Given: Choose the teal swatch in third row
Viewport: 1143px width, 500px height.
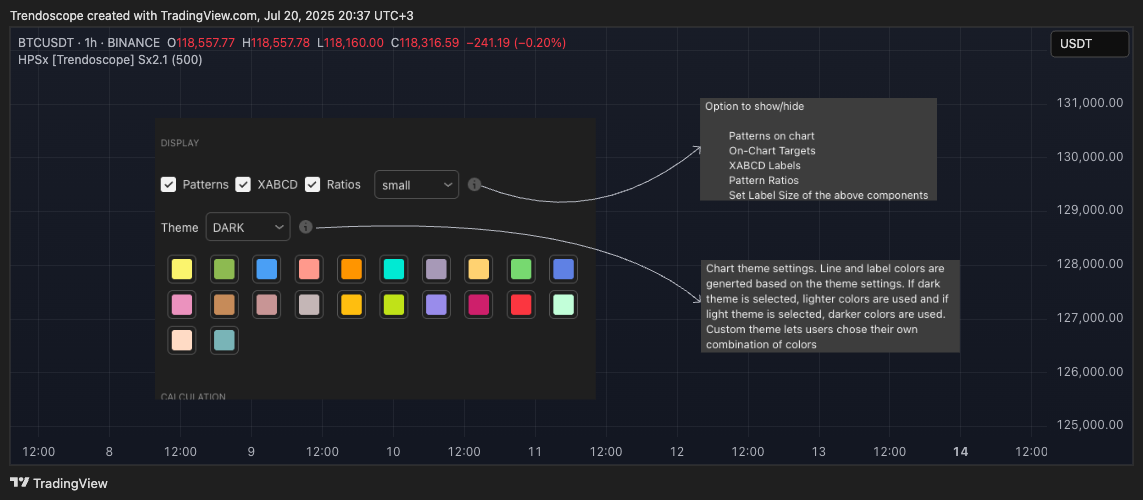Looking at the screenshot, I should pyautogui.click(x=224, y=340).
